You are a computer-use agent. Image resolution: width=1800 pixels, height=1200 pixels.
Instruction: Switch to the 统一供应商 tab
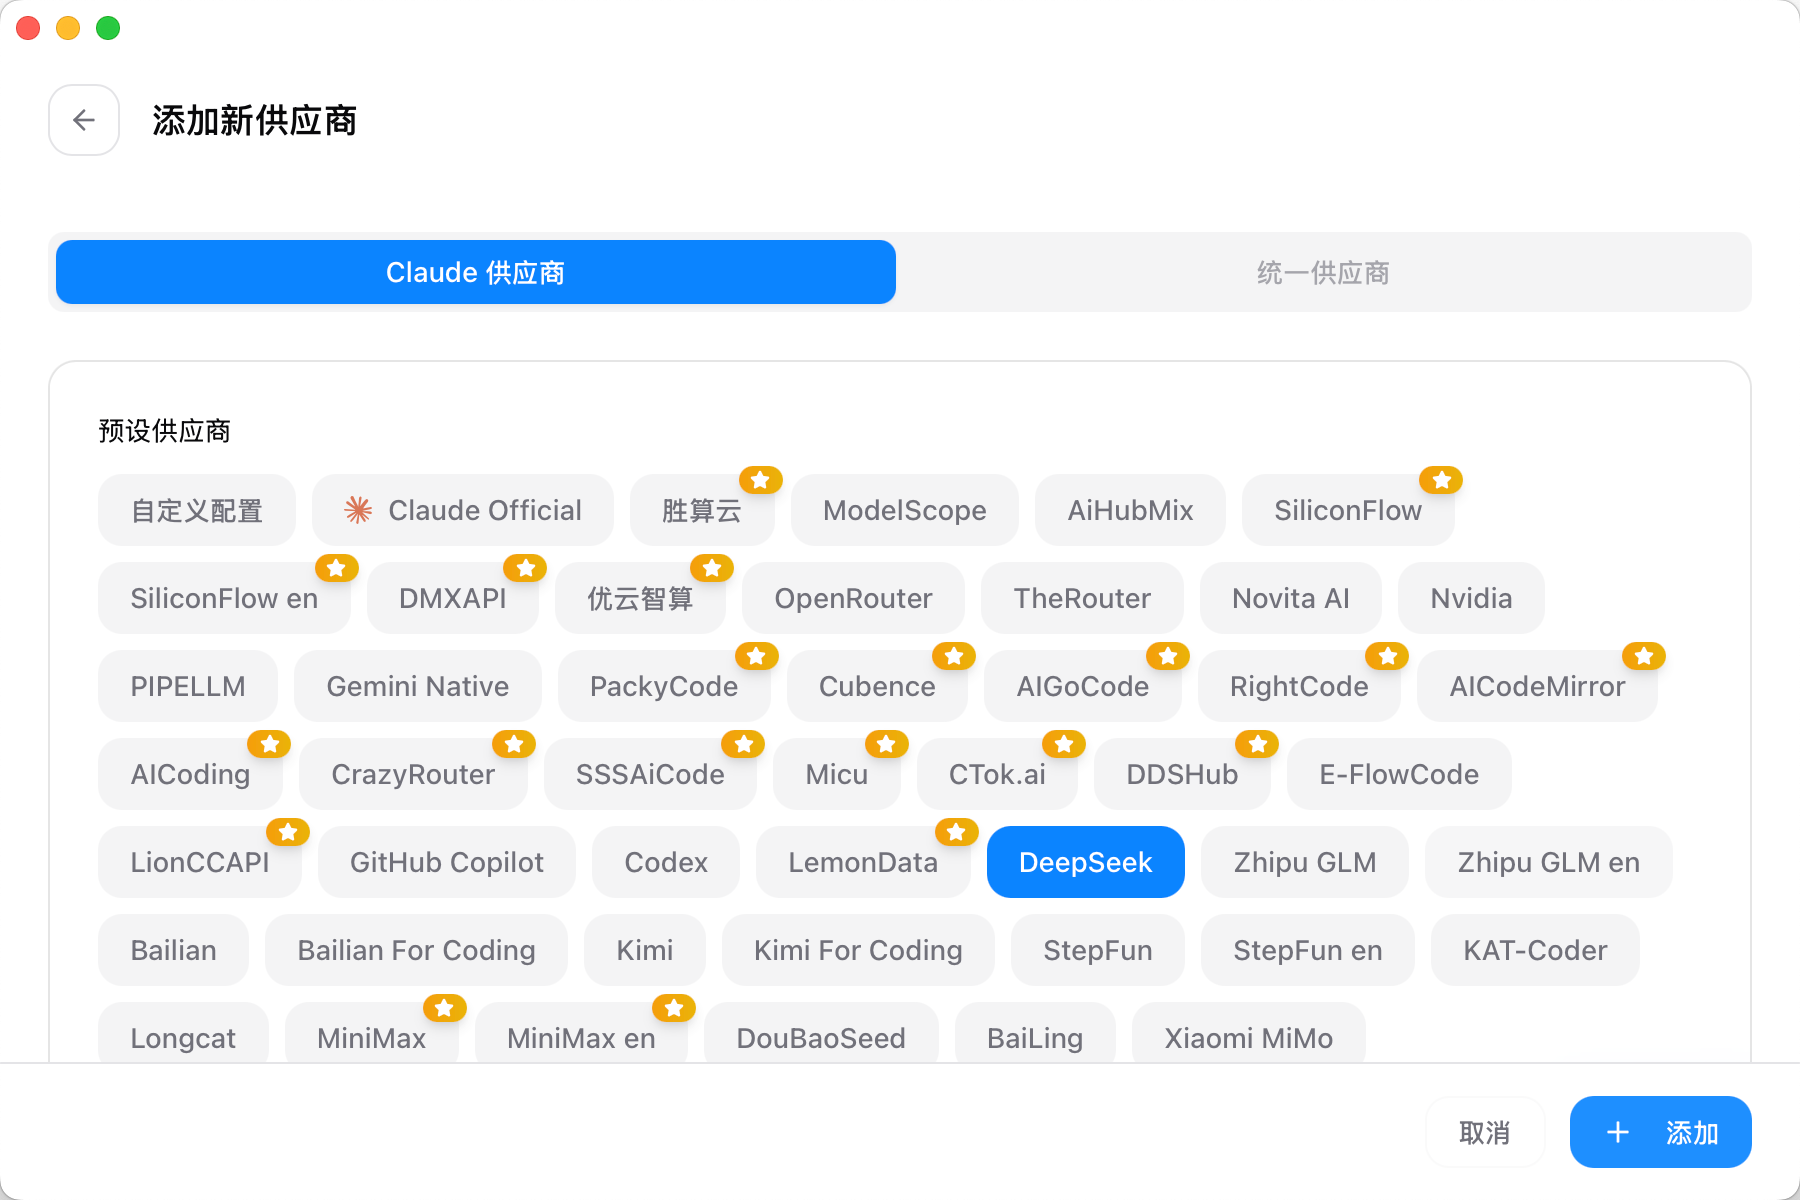(1322, 272)
